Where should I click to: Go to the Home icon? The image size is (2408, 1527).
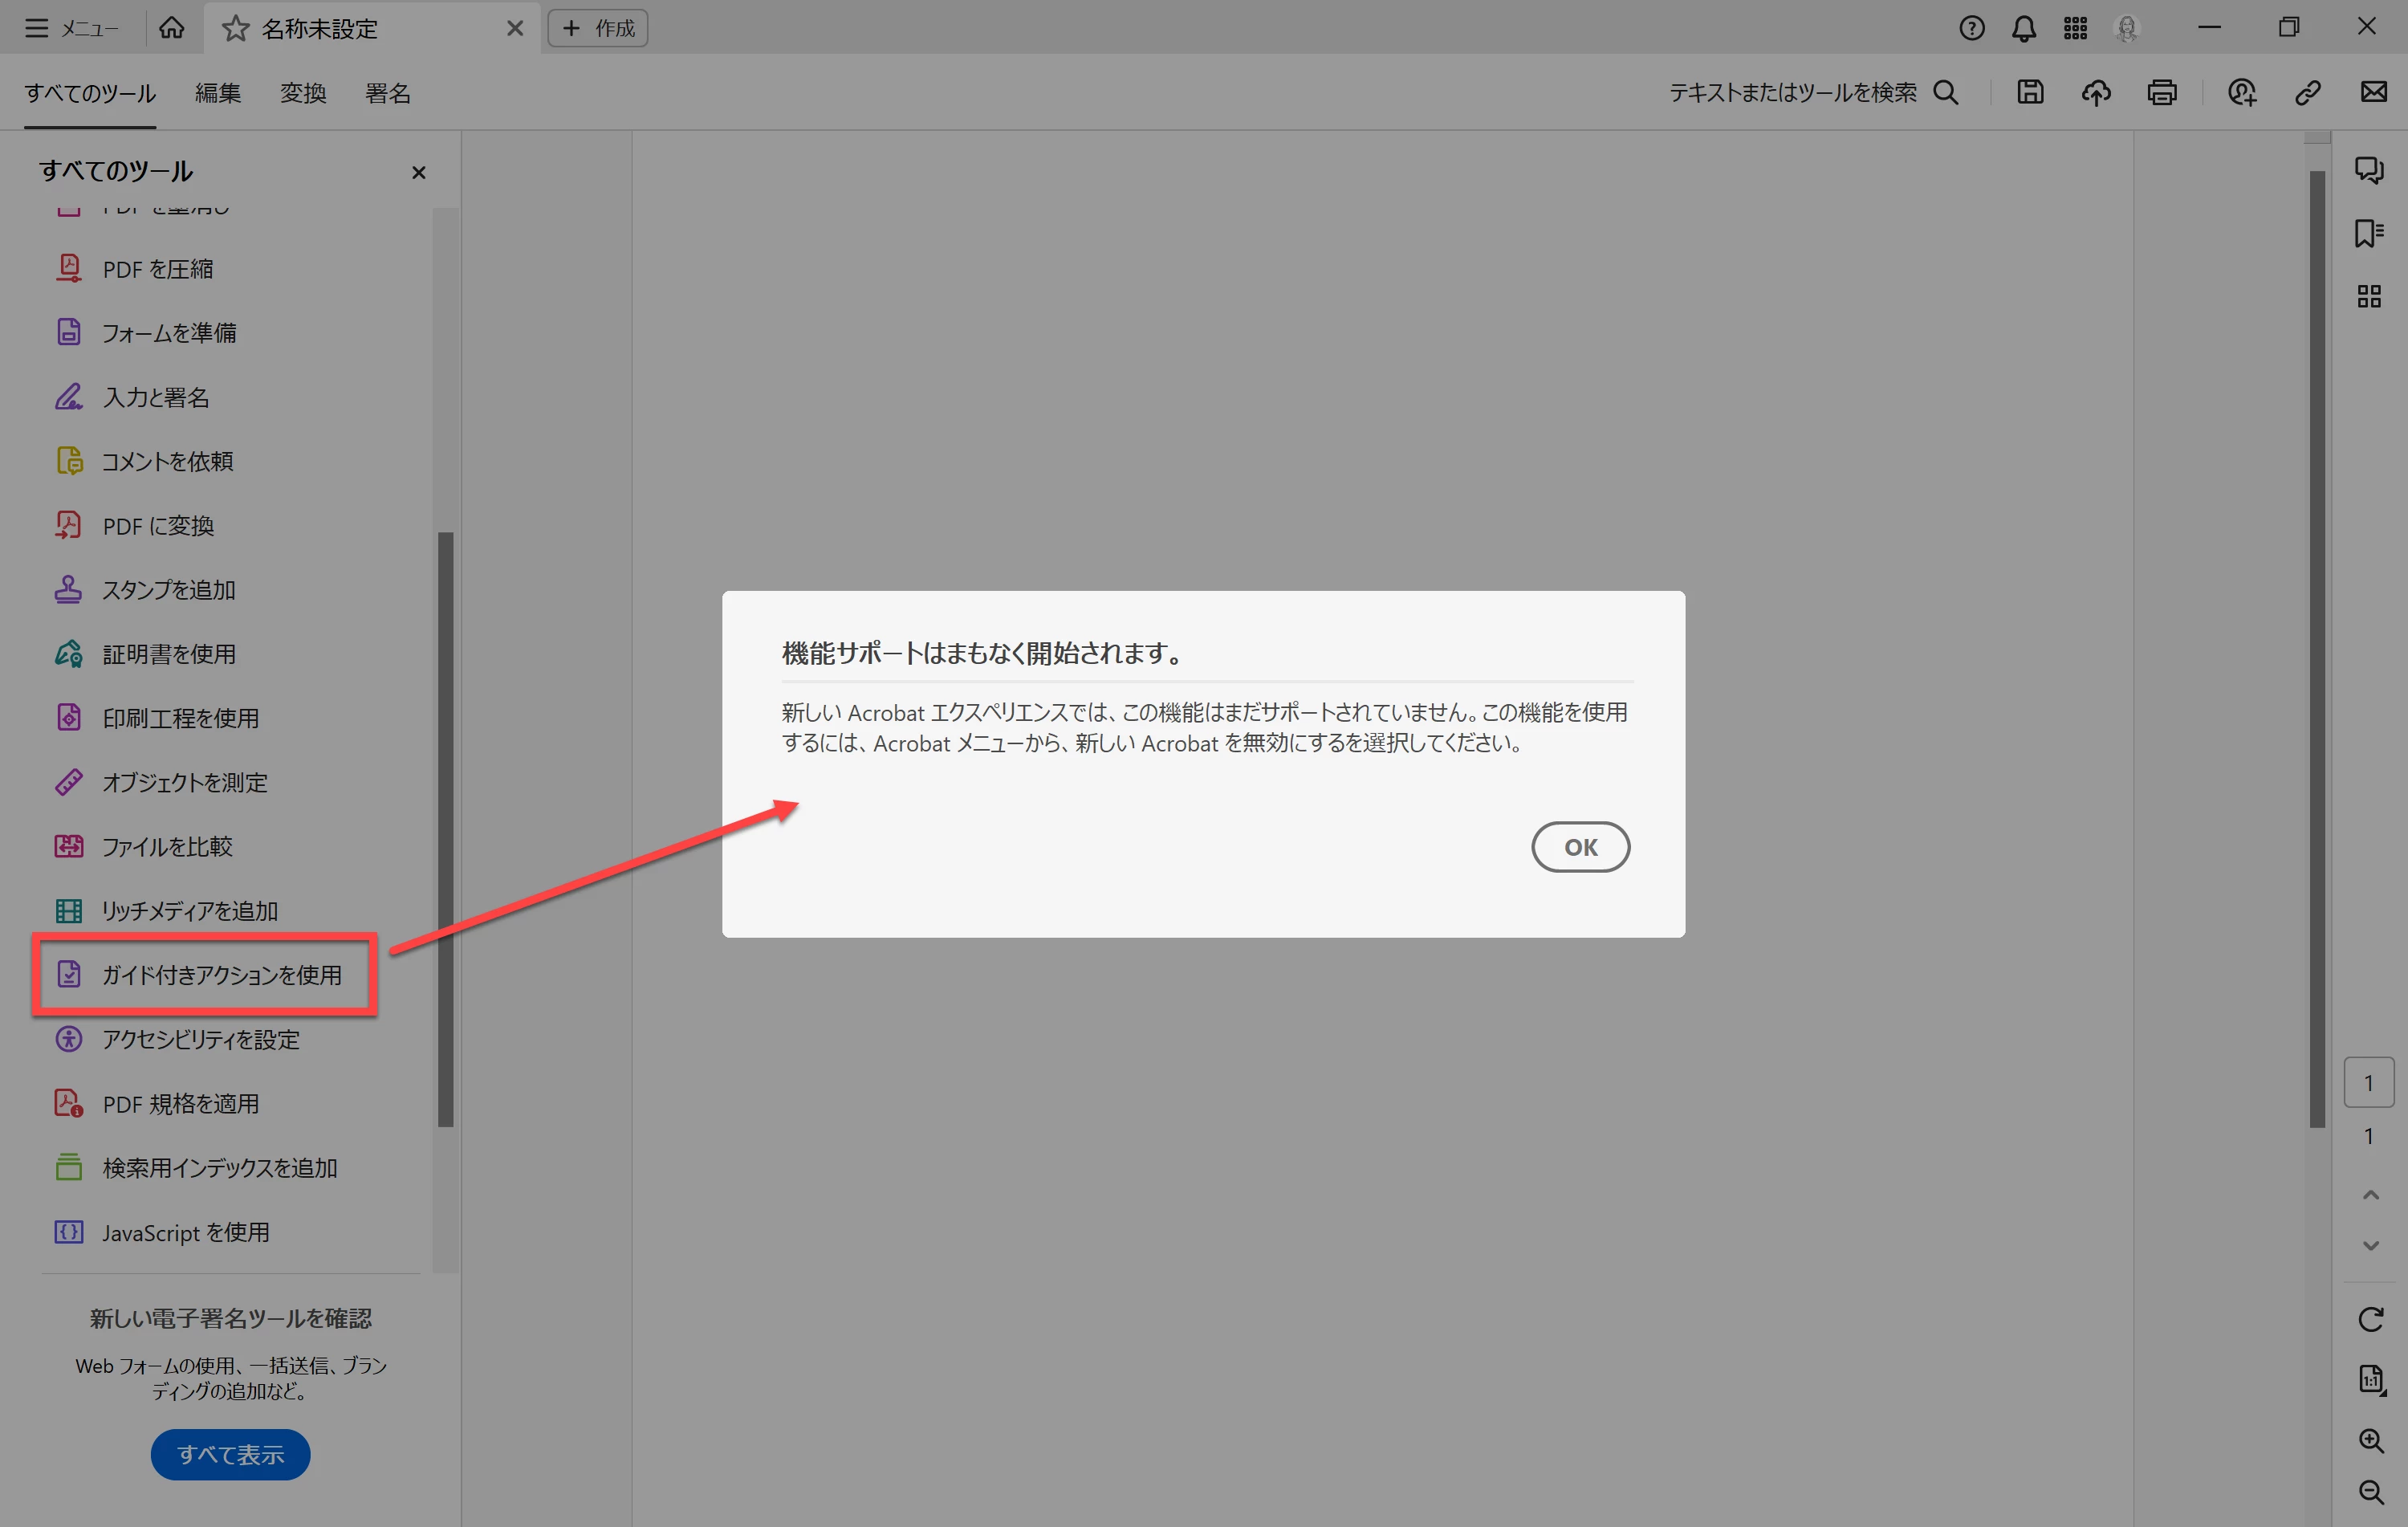172,28
